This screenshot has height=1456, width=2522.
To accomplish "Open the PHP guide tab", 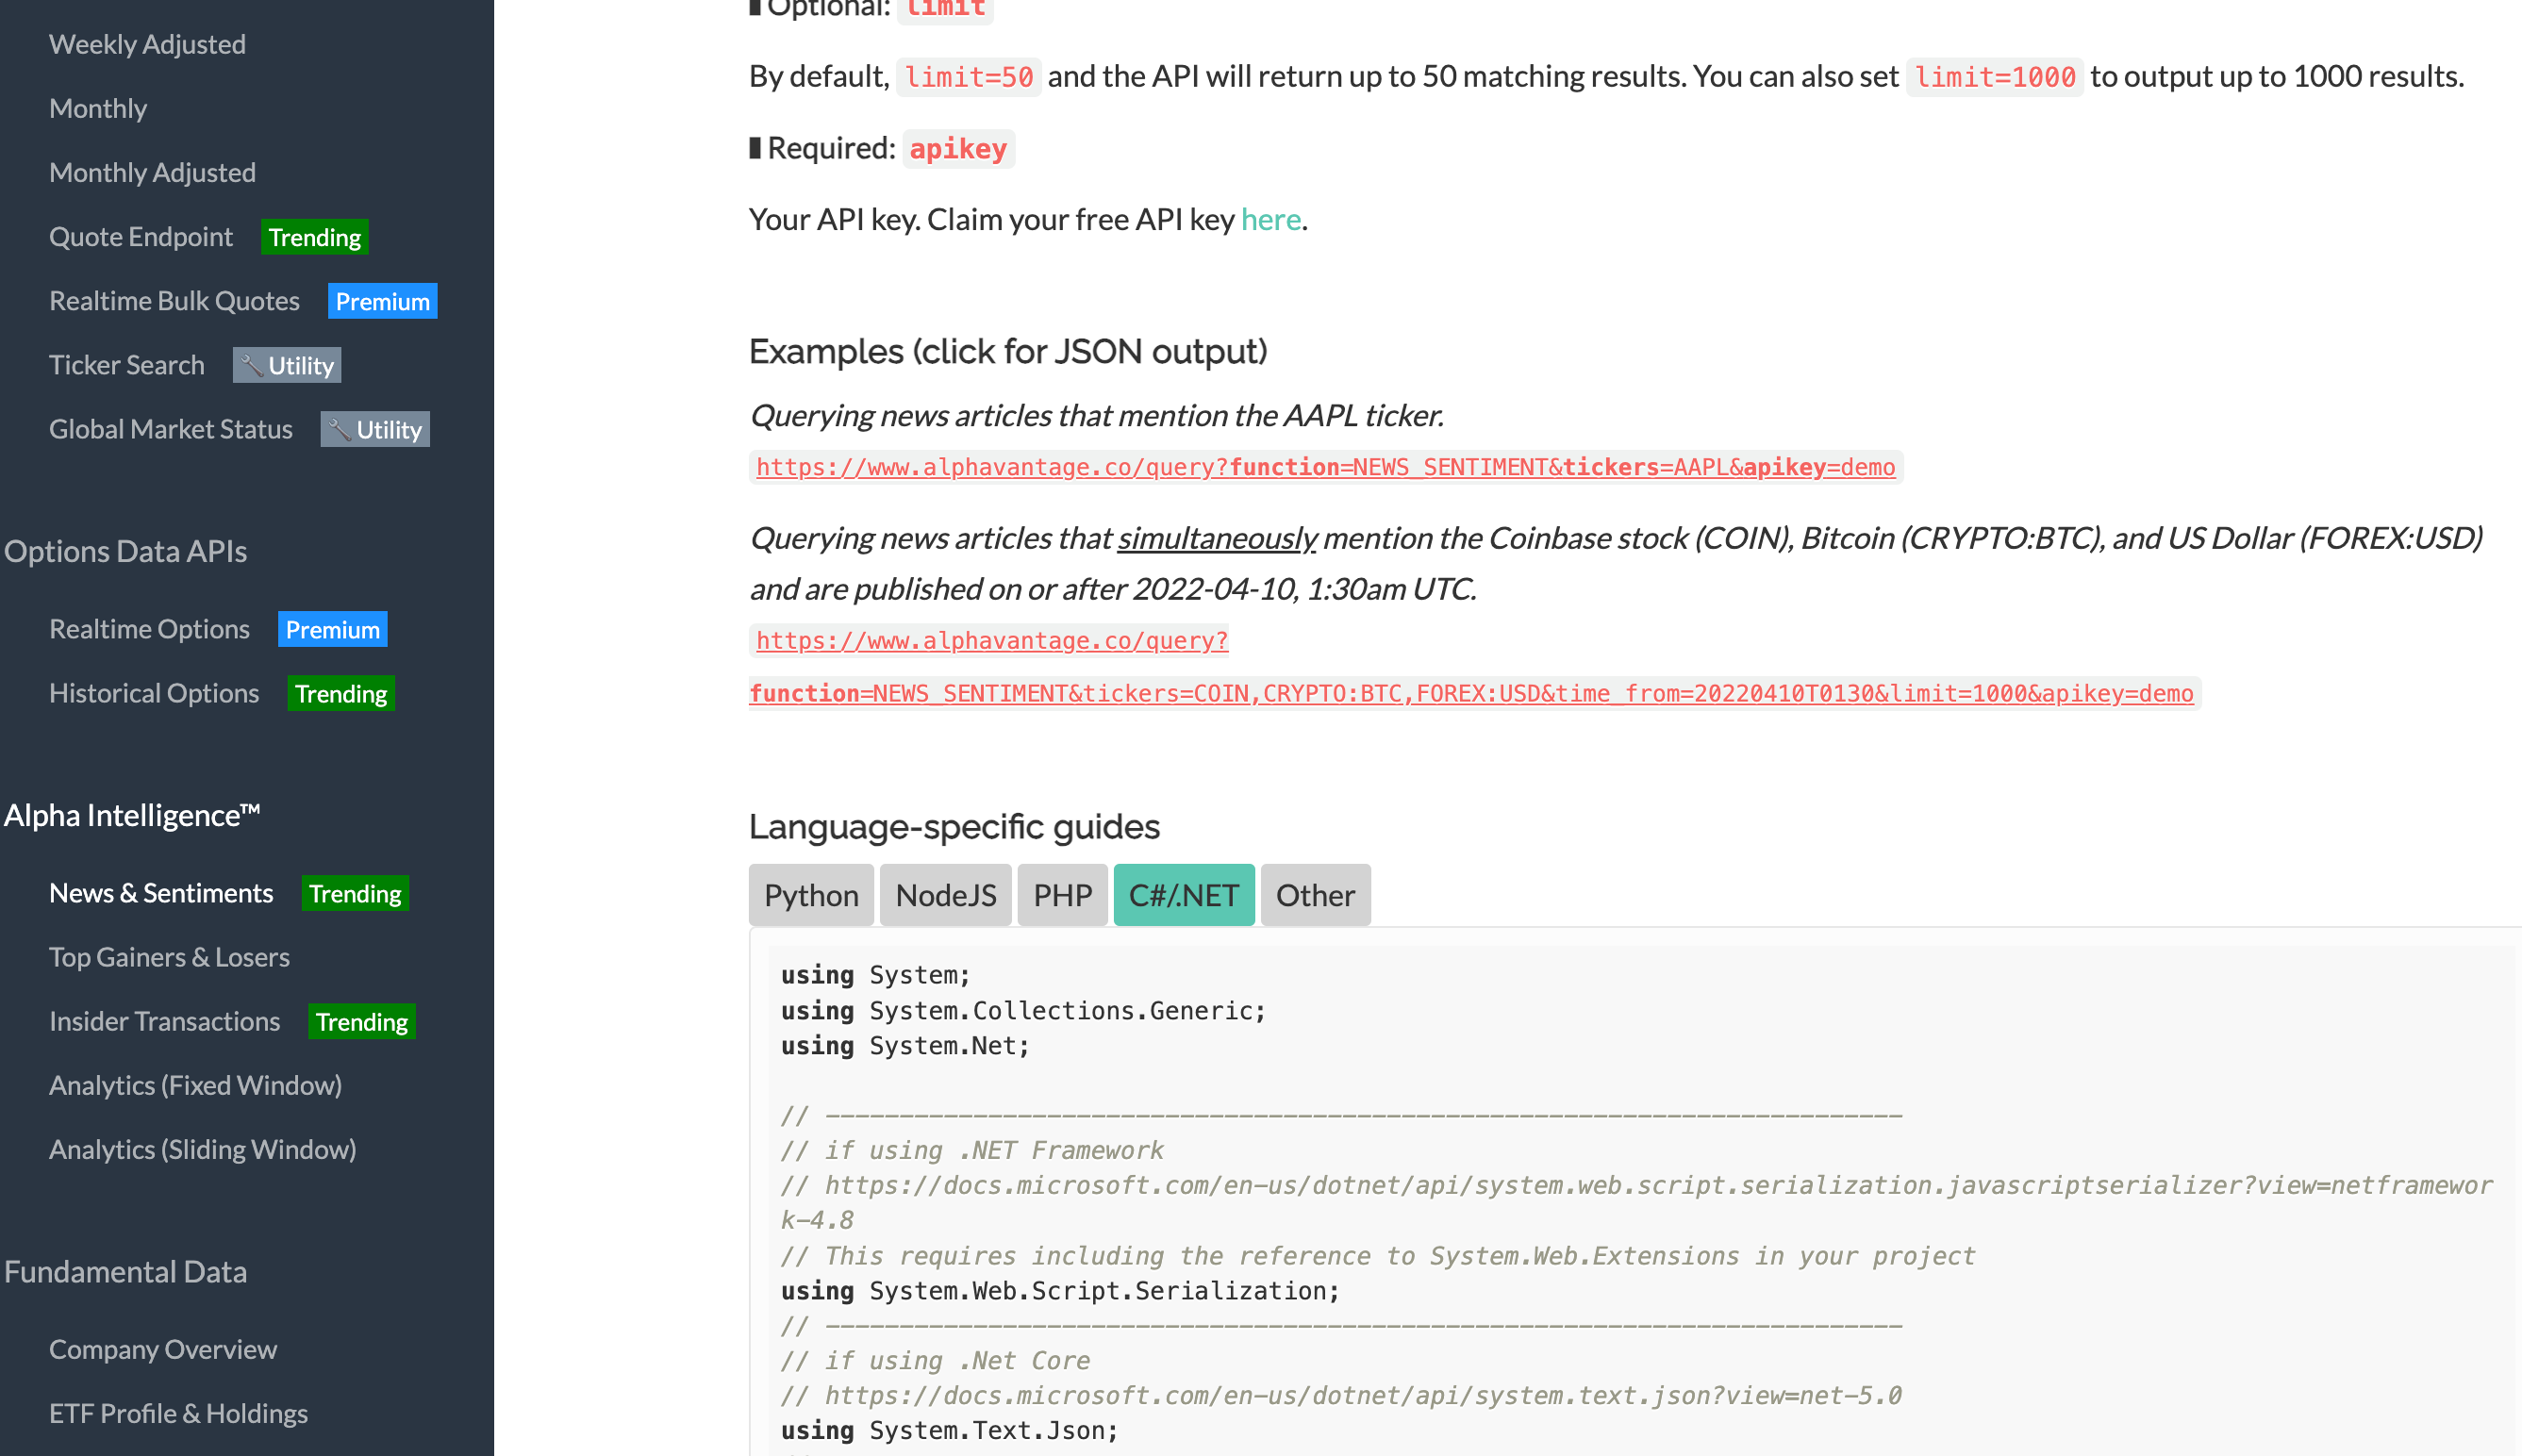I will coord(1062,895).
